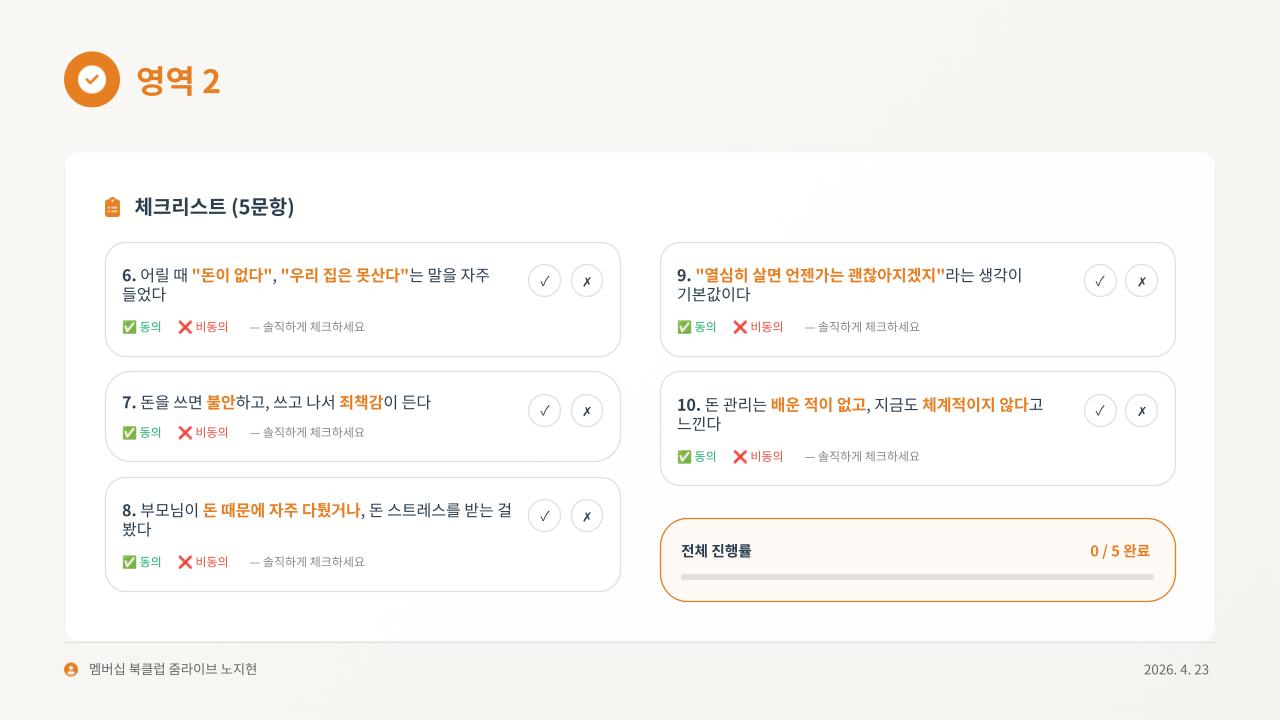
Task: Click the 0 / 5 완료 counter
Action: pyautogui.click(x=1120, y=551)
